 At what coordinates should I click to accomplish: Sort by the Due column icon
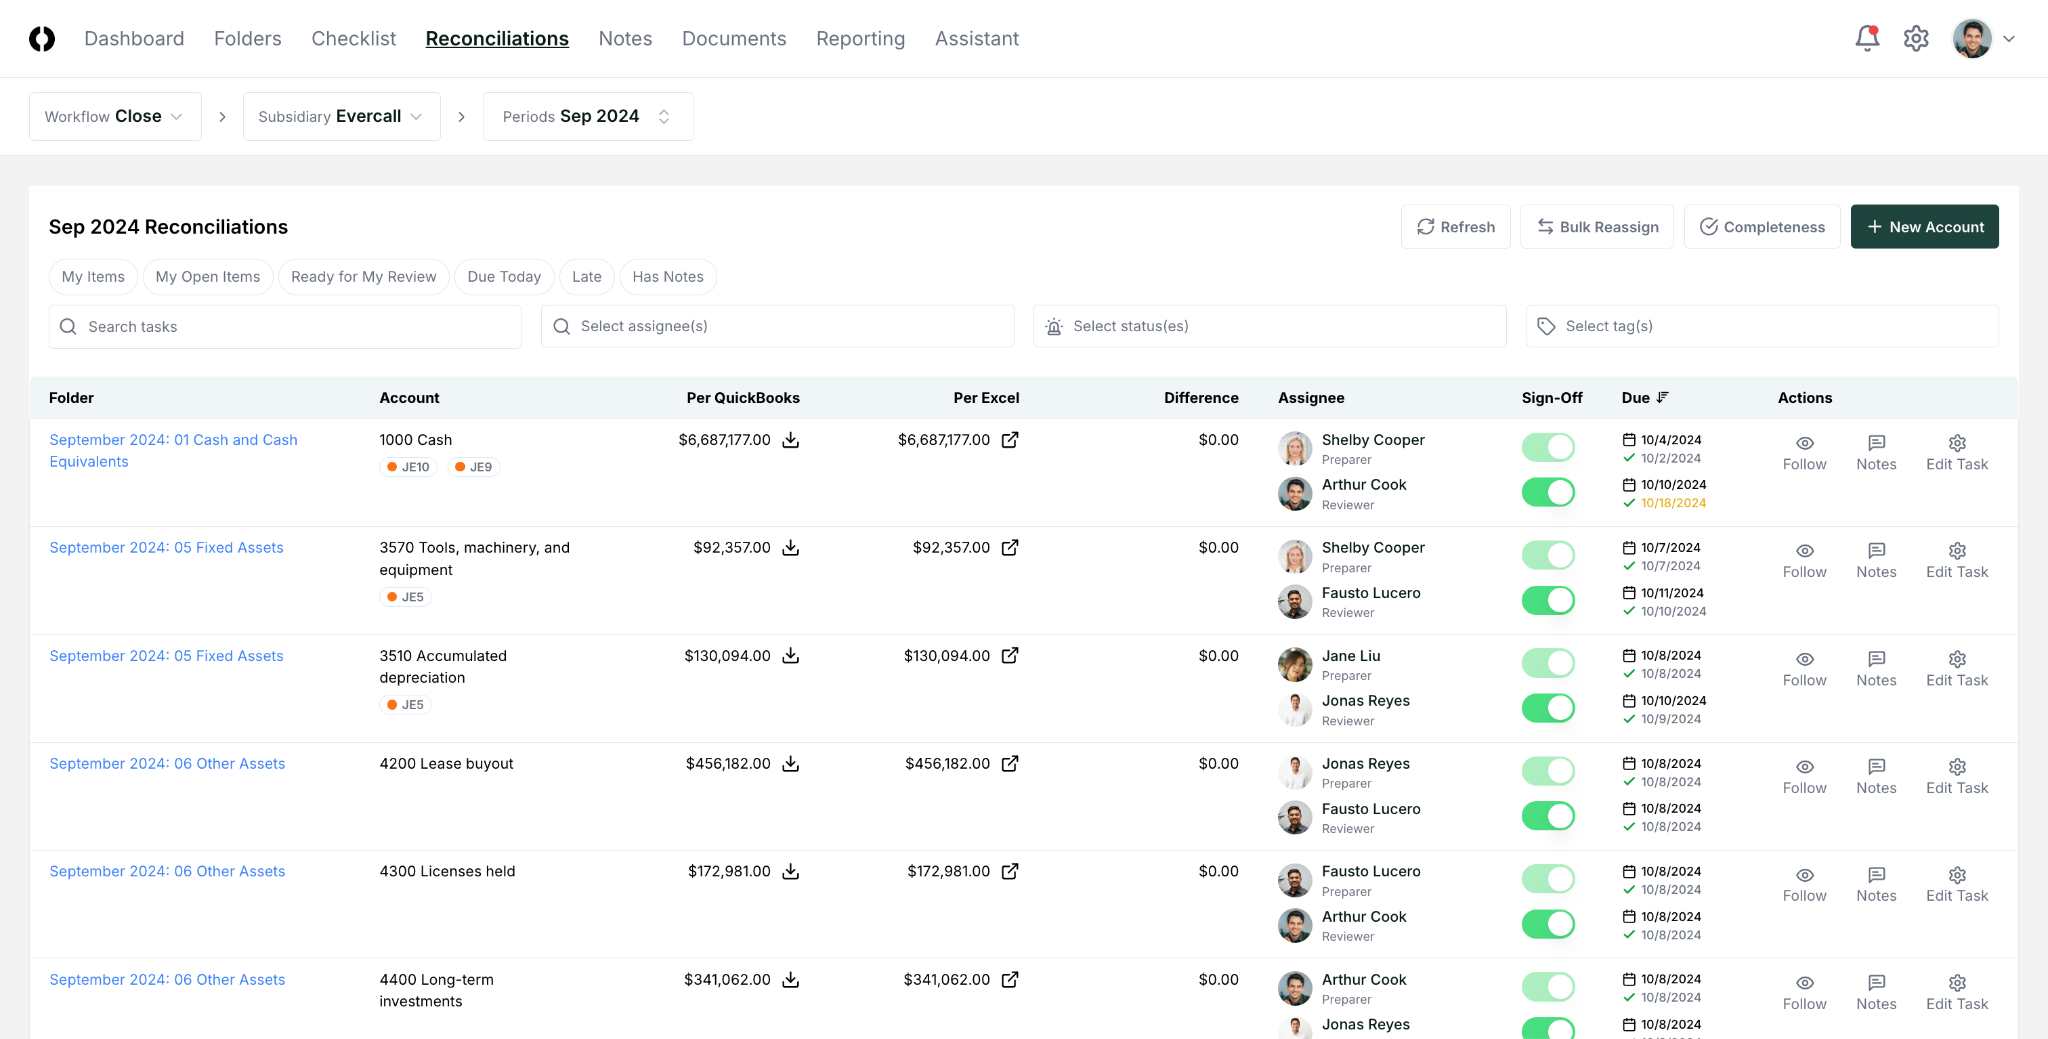coord(1663,397)
